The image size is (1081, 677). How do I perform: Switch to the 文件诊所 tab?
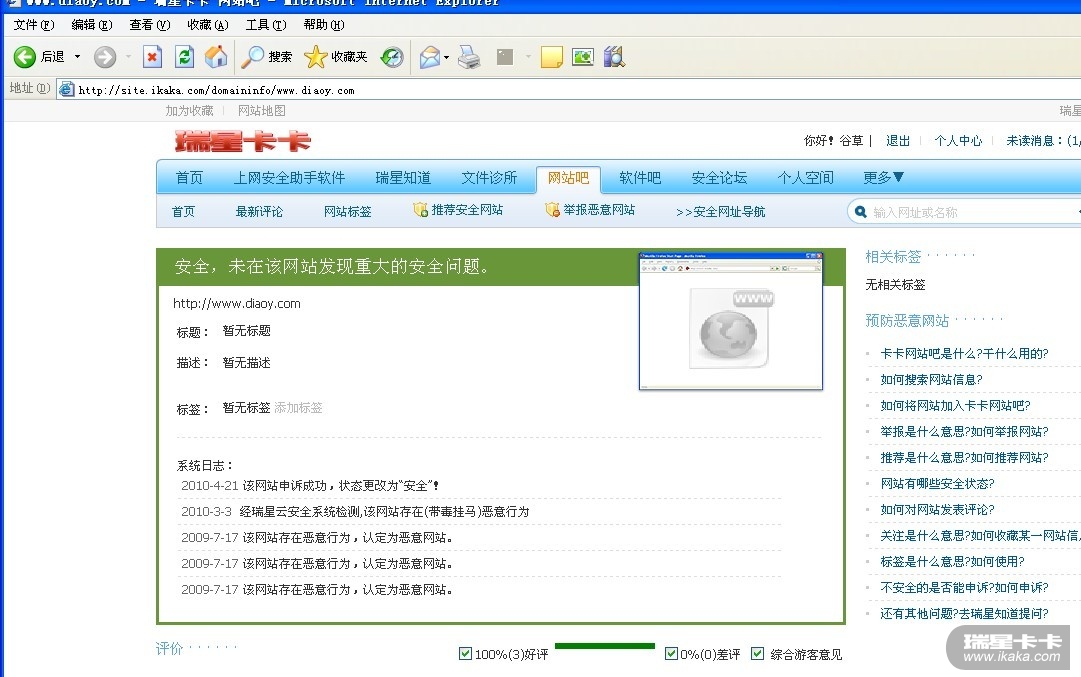pos(489,178)
